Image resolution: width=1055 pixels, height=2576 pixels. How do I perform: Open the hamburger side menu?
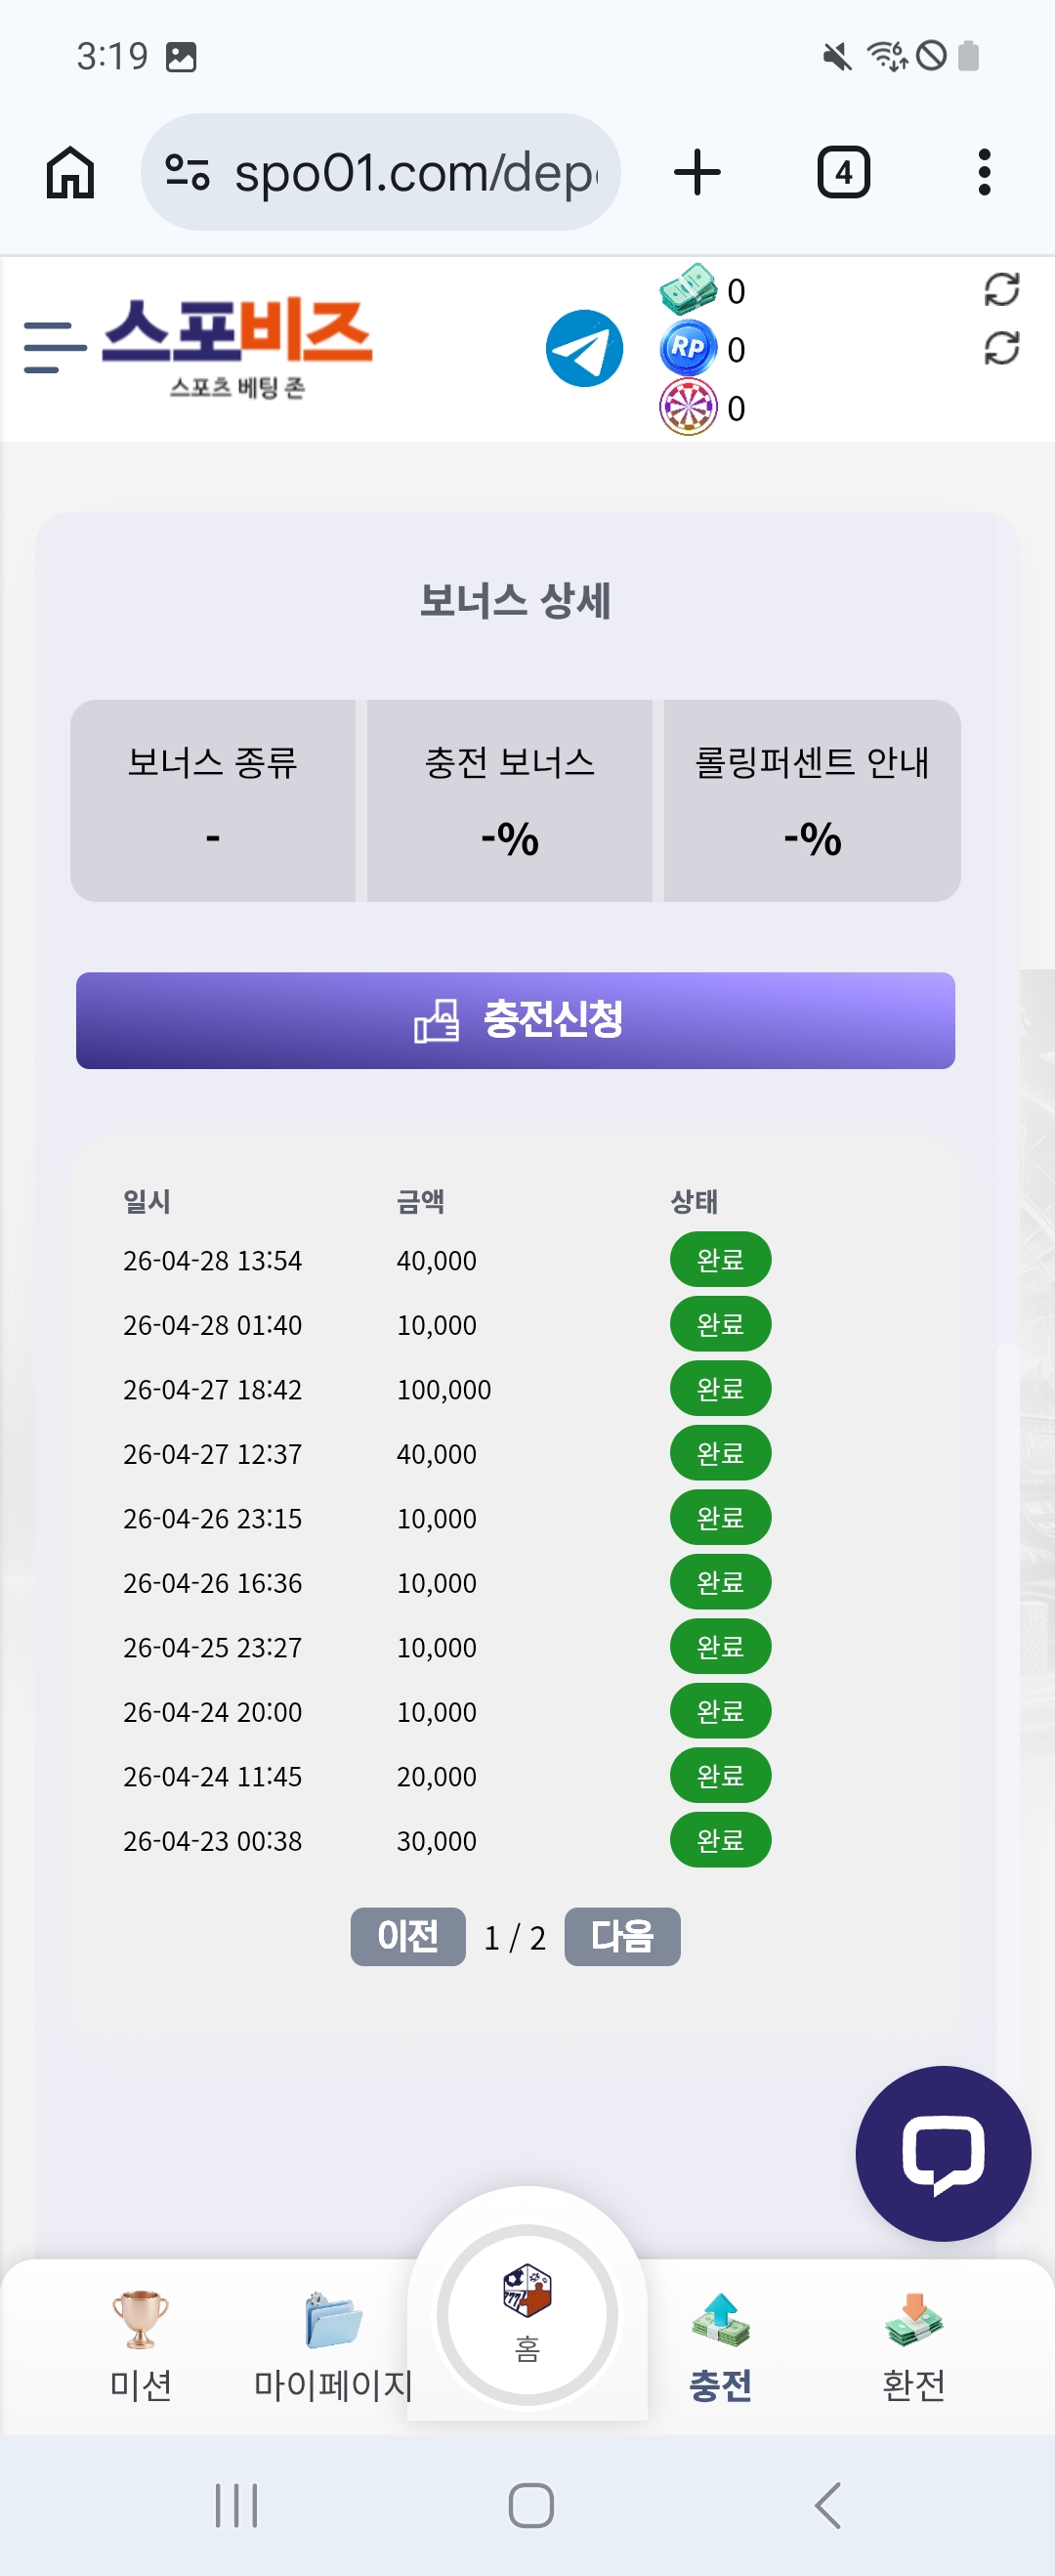tap(54, 347)
